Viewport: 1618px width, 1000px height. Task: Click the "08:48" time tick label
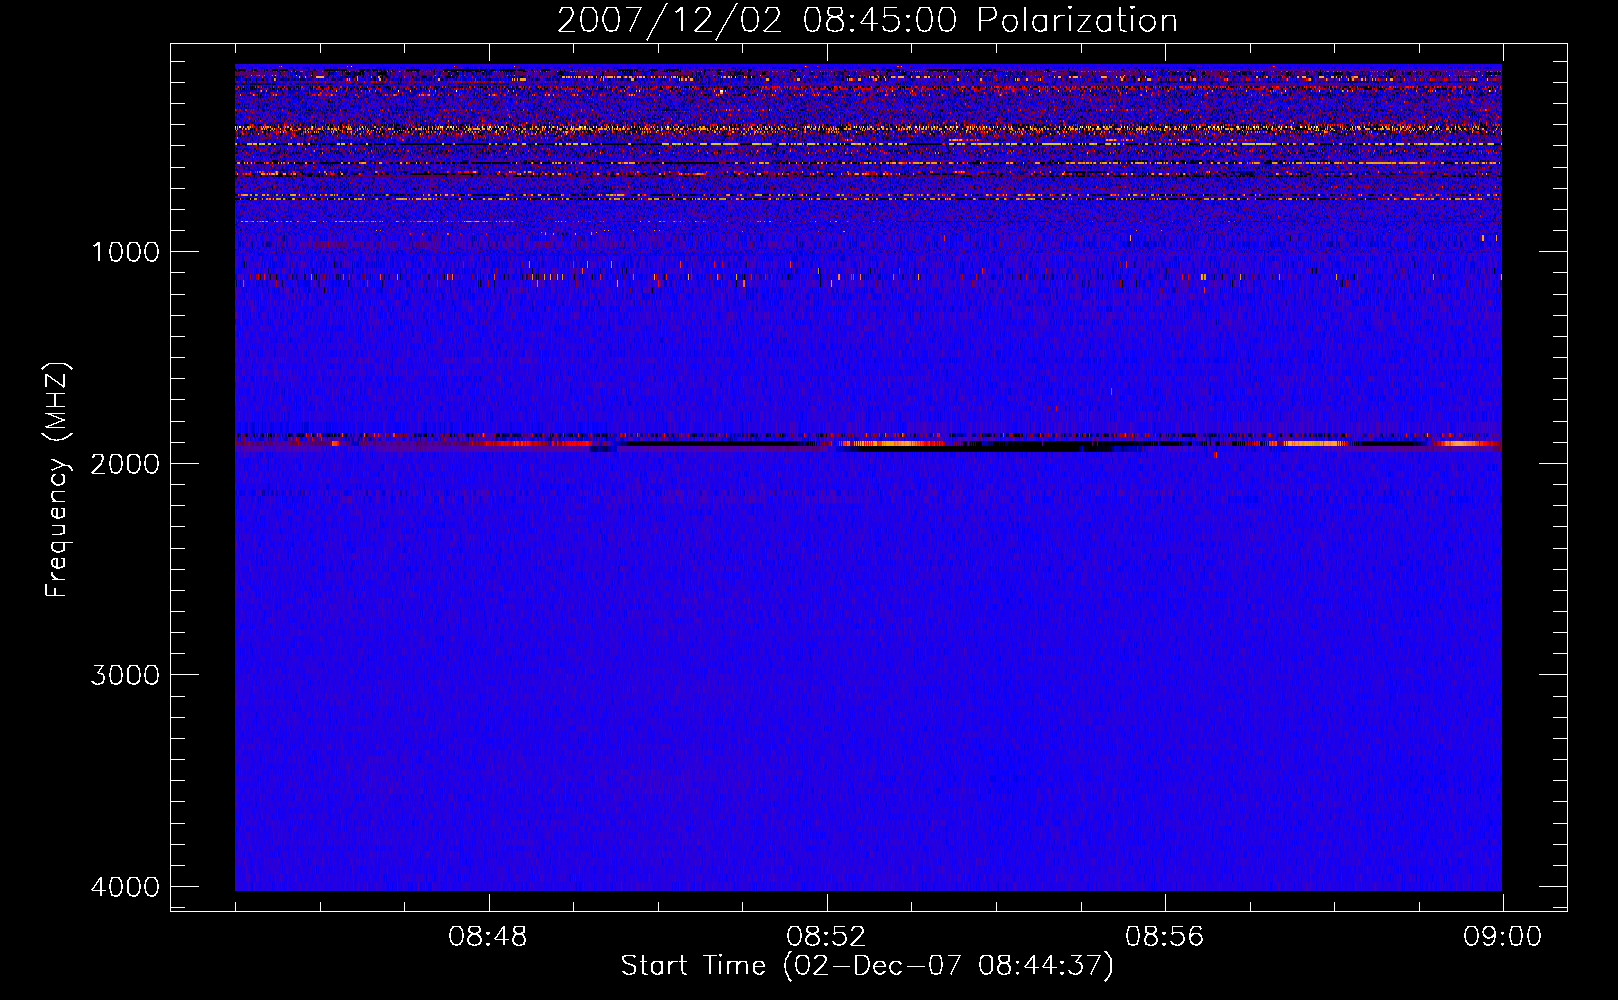488,937
